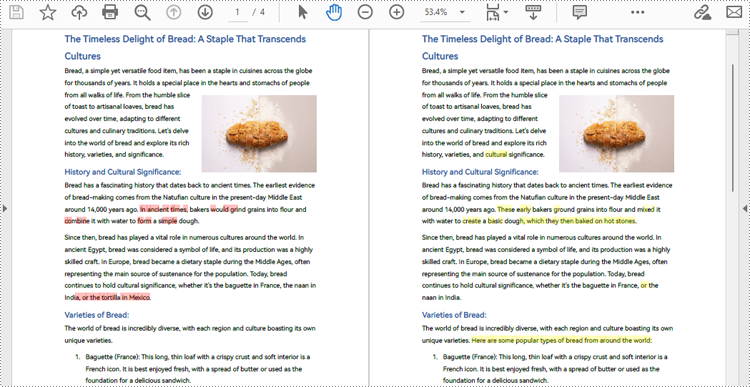This screenshot has width=750, height=387.
Task: Choose the Selection arrow tool
Action: pos(302,12)
